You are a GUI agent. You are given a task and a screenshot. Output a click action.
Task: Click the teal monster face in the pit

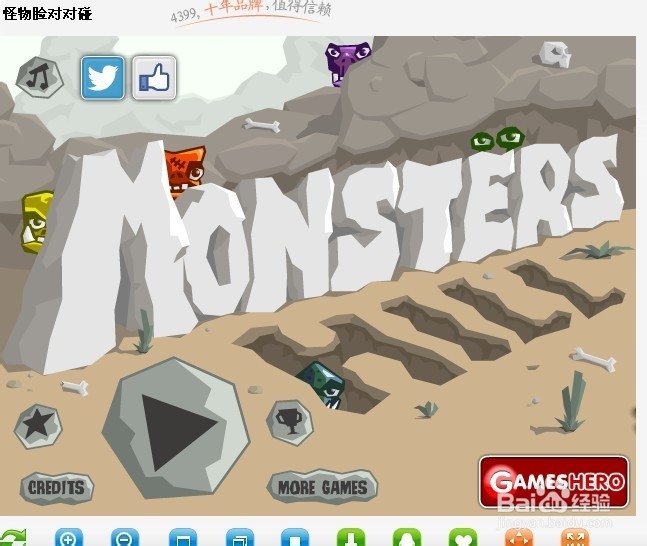(322, 385)
